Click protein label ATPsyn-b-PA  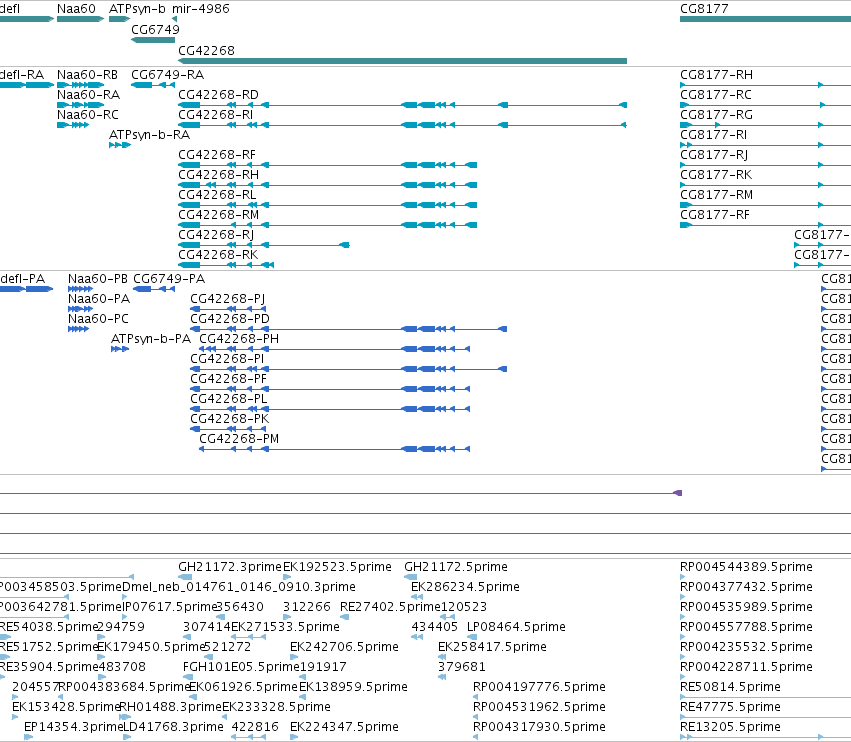coord(151,339)
